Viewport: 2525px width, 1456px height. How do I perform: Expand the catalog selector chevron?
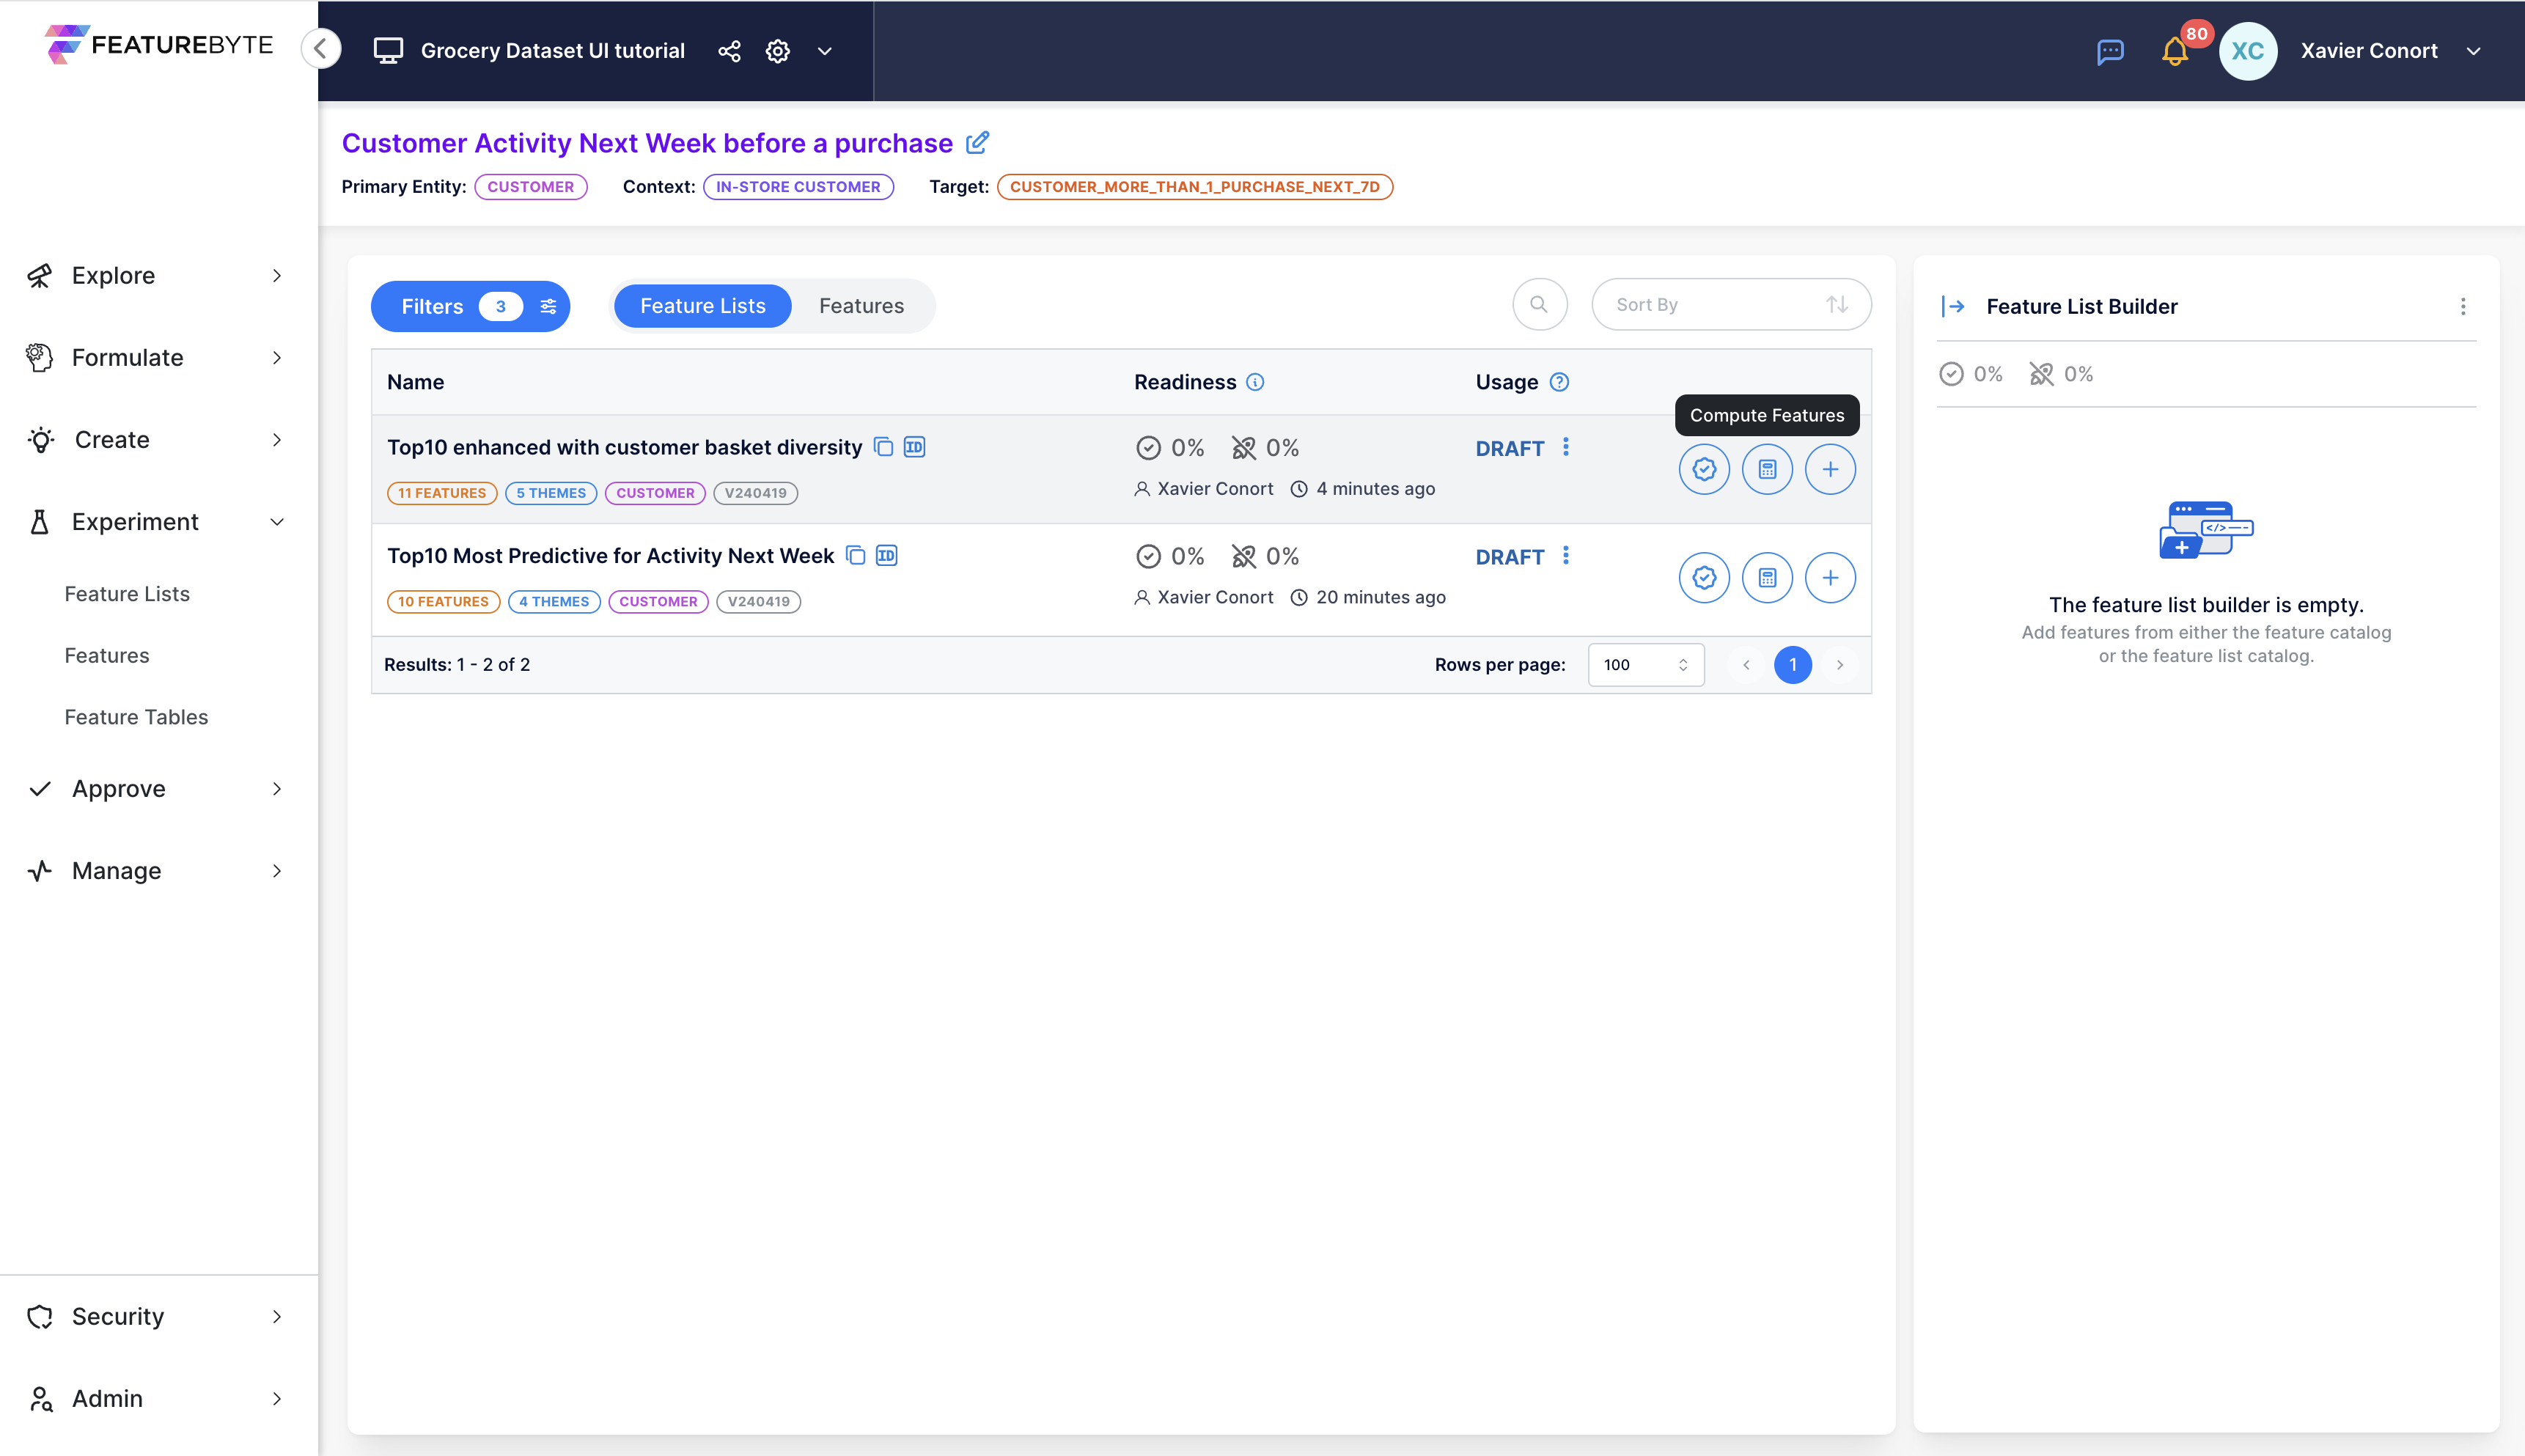(825, 51)
